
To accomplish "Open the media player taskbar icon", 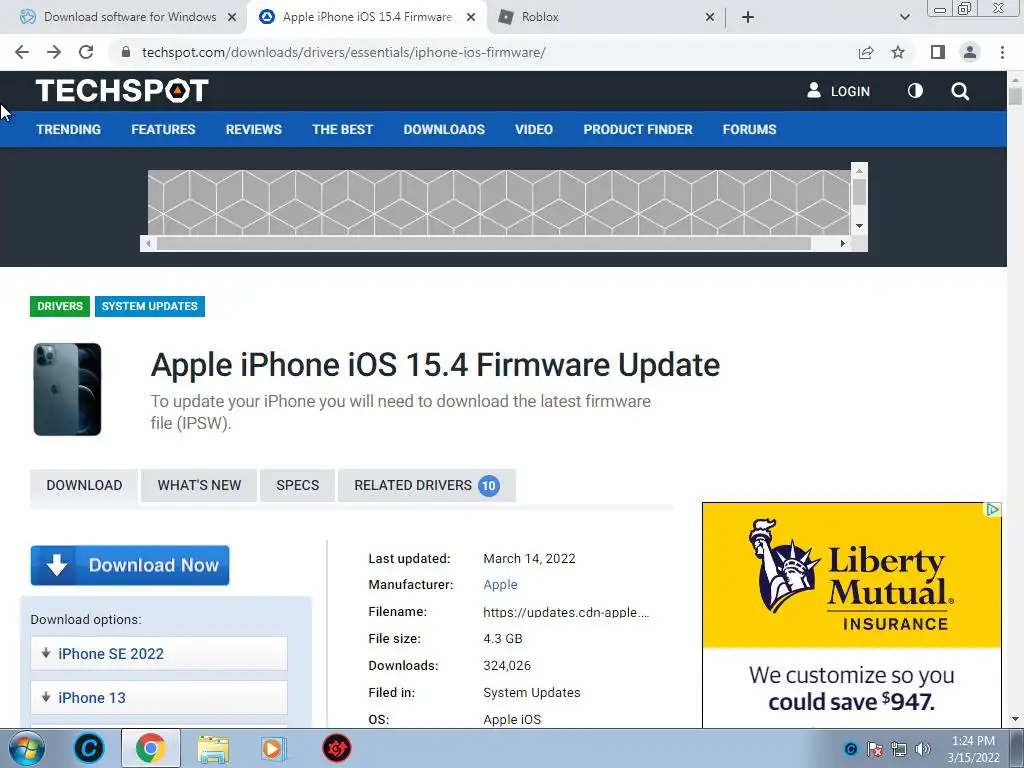I will [274, 748].
